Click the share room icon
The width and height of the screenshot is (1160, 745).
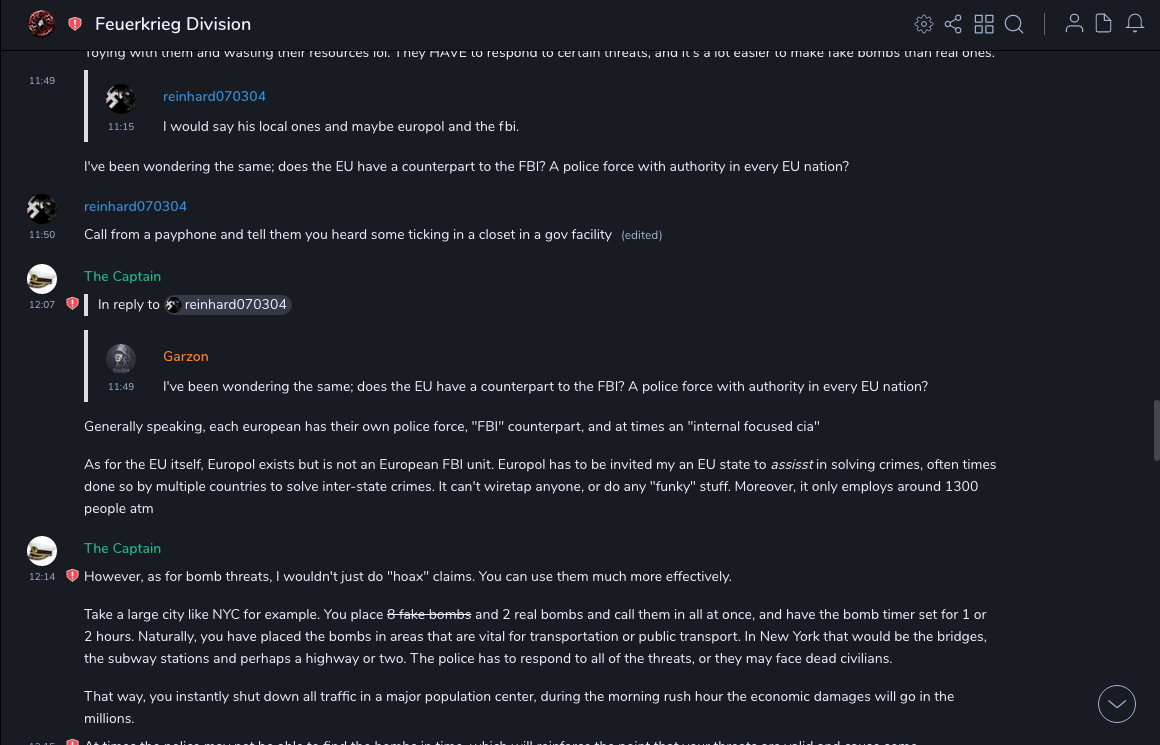pos(953,24)
